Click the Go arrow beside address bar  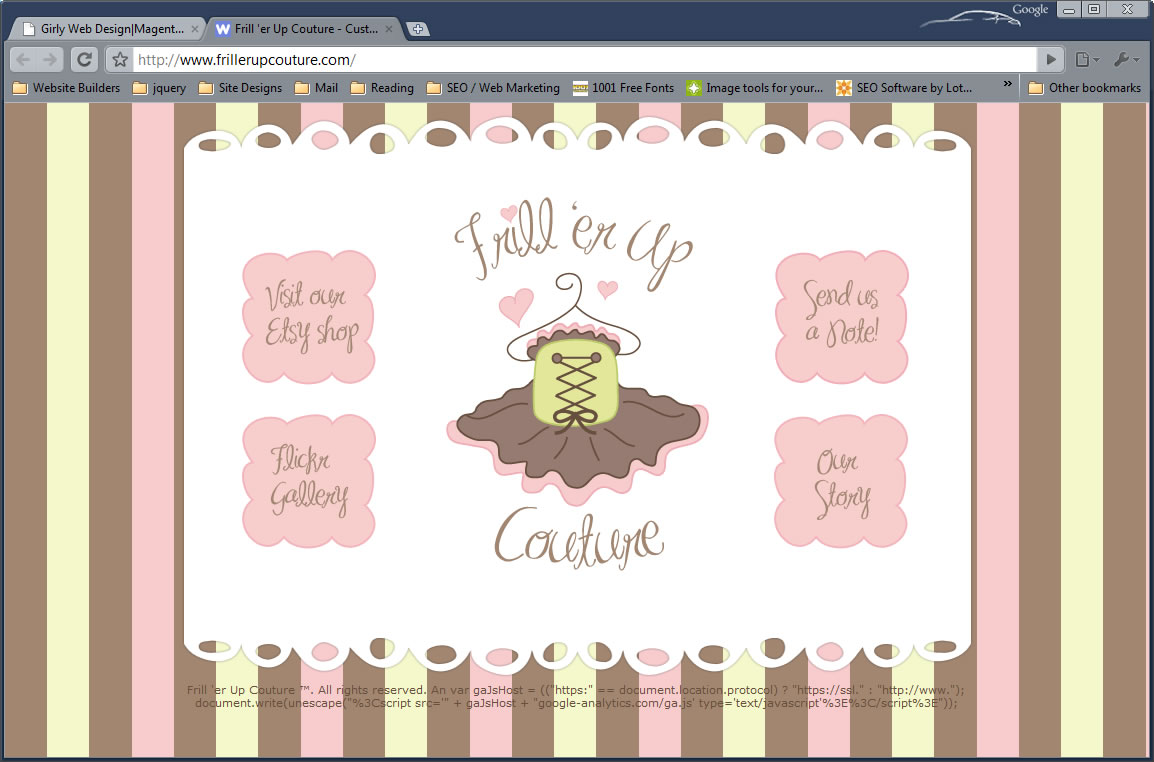(1050, 60)
